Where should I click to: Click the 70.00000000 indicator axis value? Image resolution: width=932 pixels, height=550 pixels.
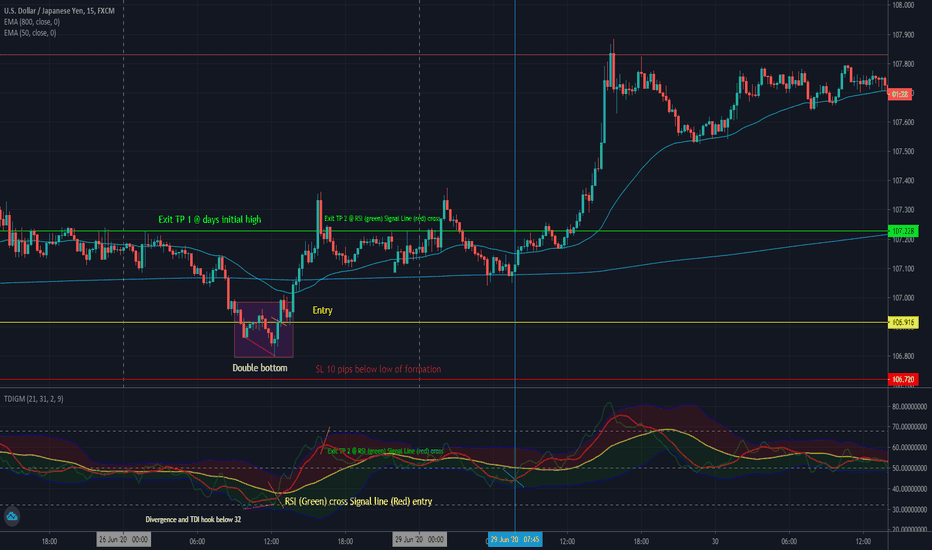point(909,427)
